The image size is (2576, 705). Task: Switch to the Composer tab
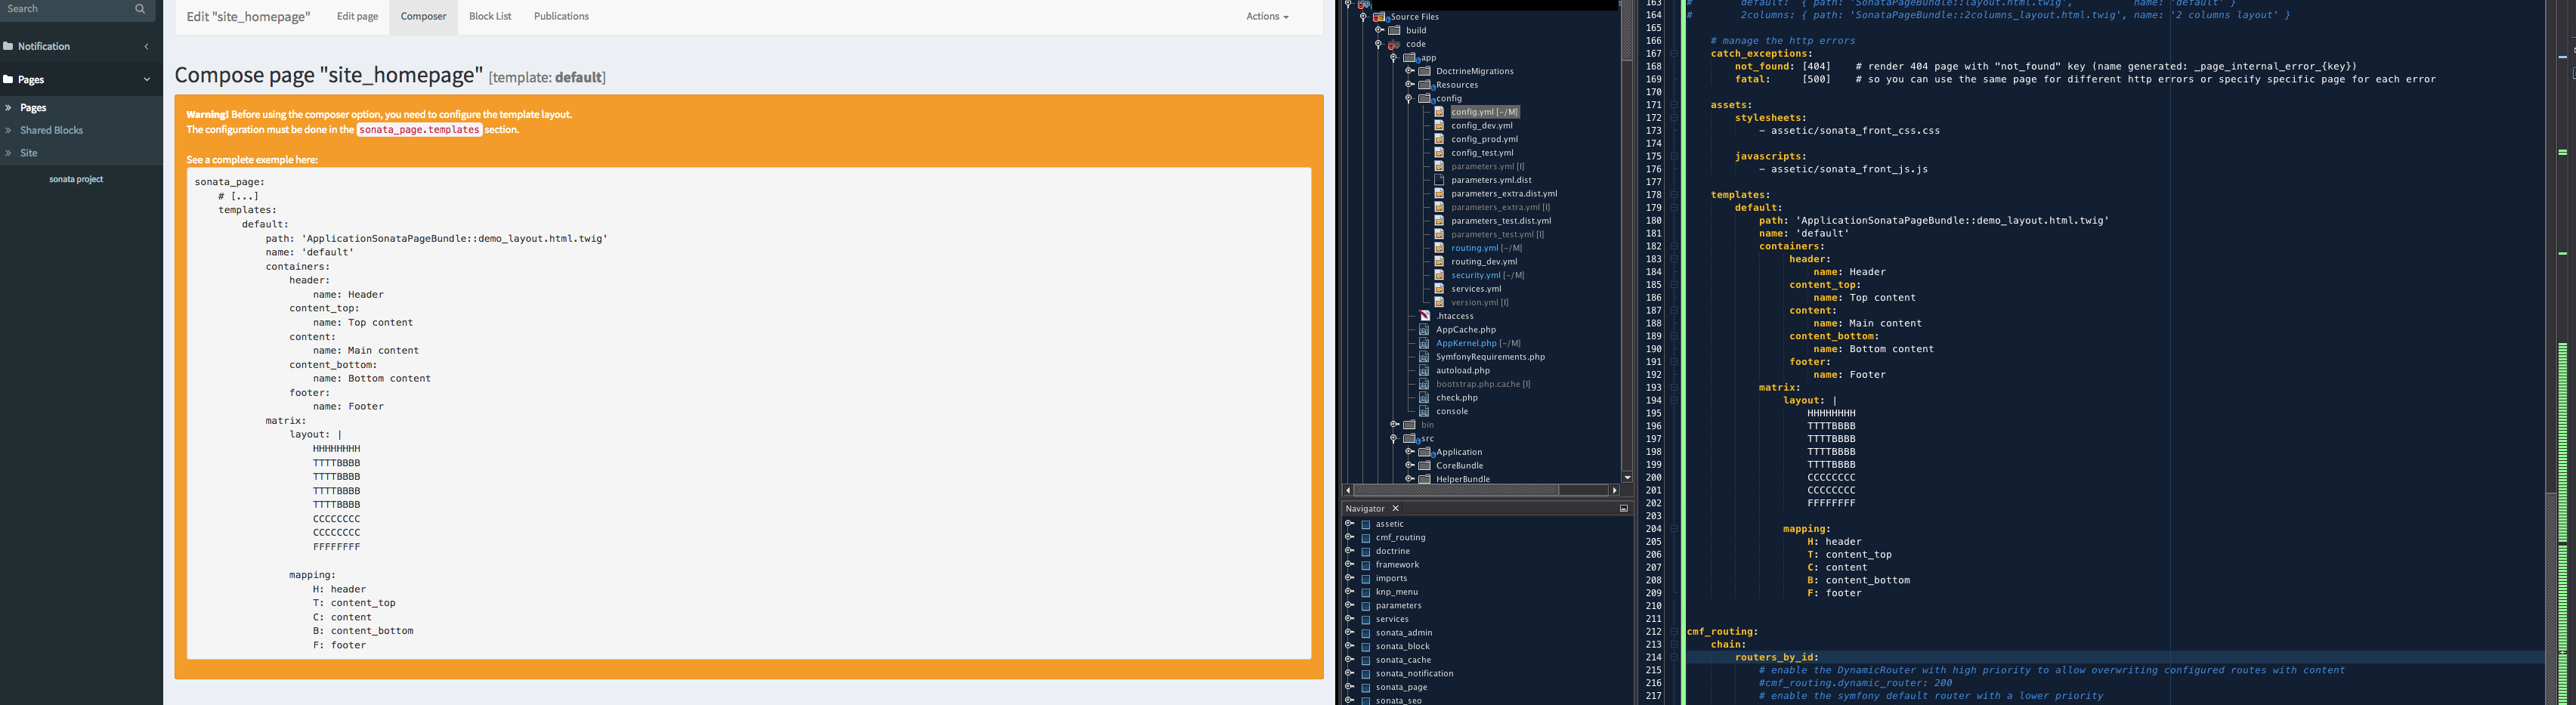point(423,17)
